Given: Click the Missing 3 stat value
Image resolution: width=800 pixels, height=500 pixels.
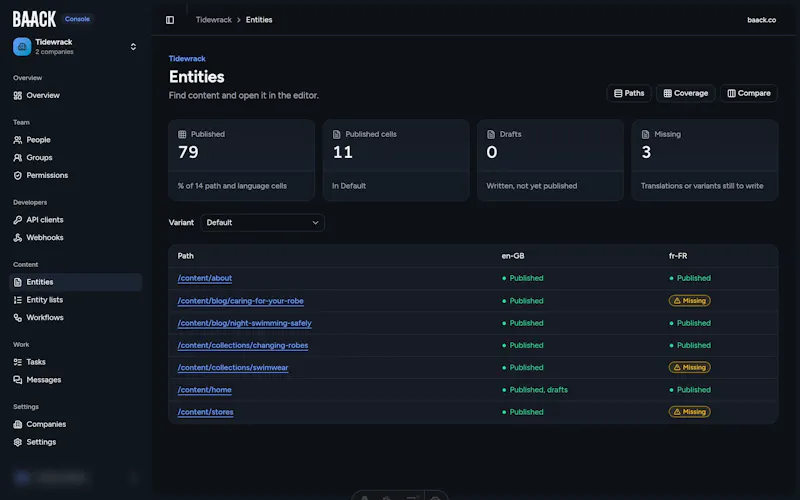Looking at the screenshot, I should (x=646, y=152).
